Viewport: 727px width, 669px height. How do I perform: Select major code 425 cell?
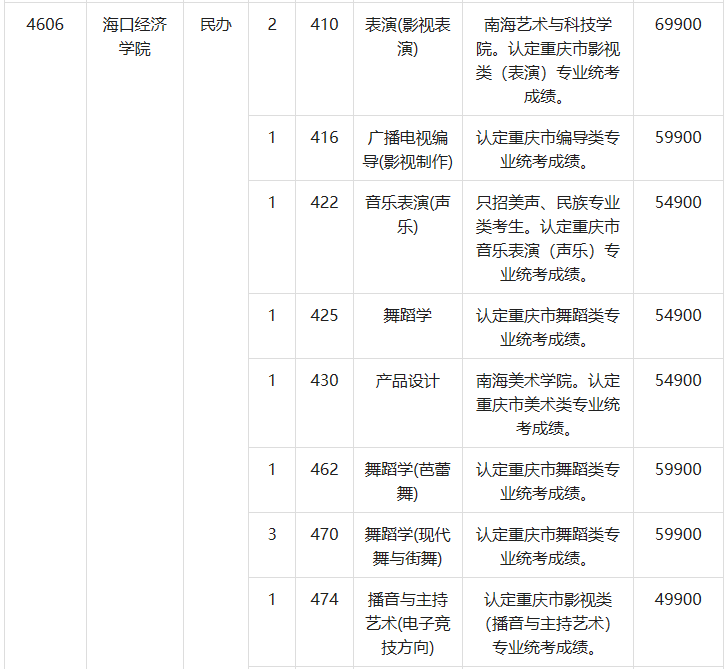[324, 316]
